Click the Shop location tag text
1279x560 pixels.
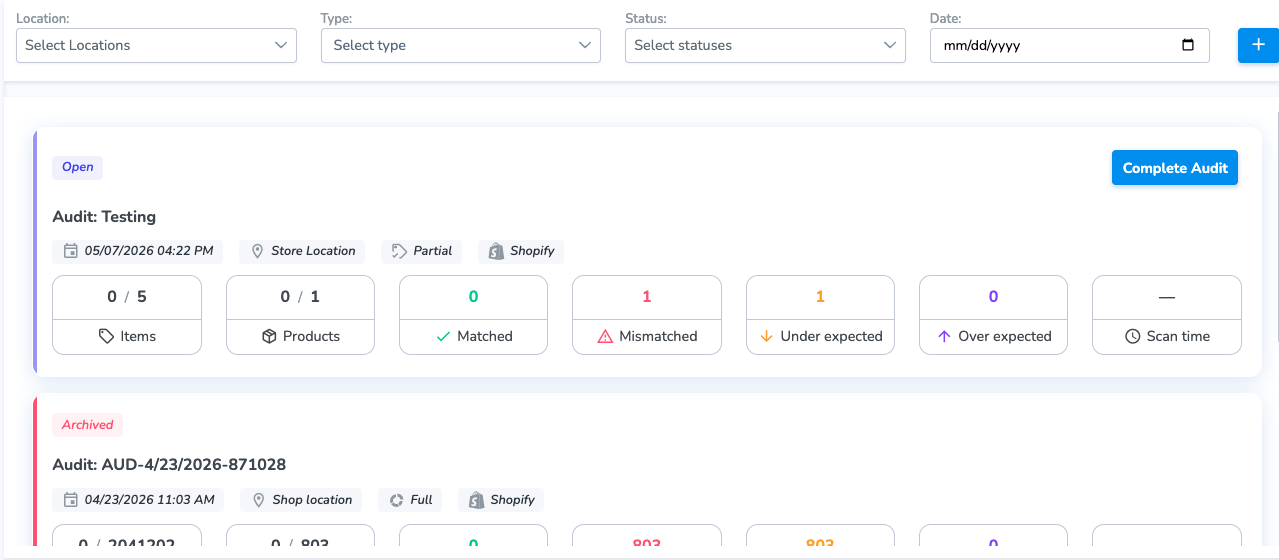pyautogui.click(x=313, y=500)
